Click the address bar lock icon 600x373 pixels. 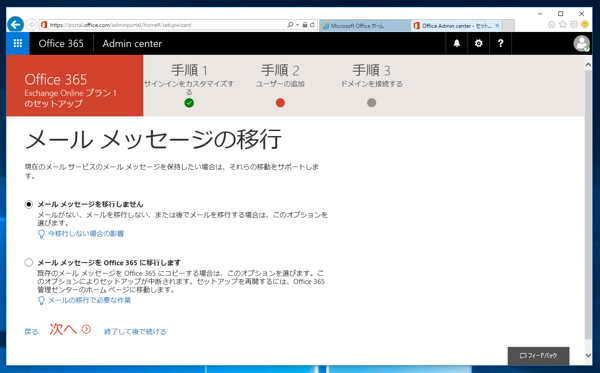[x=305, y=25]
